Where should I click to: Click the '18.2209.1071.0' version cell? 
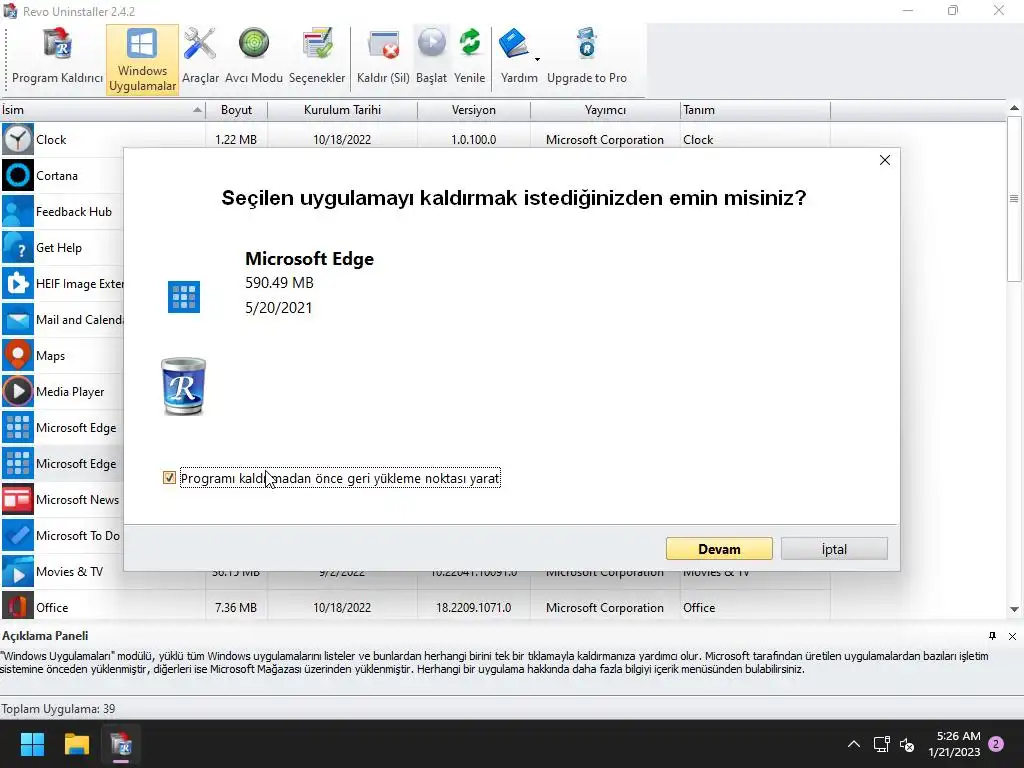(473, 607)
